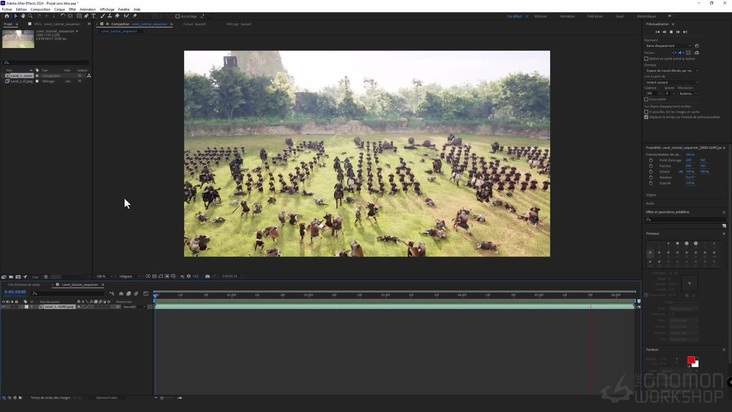Image resolution: width=732 pixels, height=412 pixels.
Task: Click the reset shortcut icon in Preview panel
Action: (x=697, y=46)
